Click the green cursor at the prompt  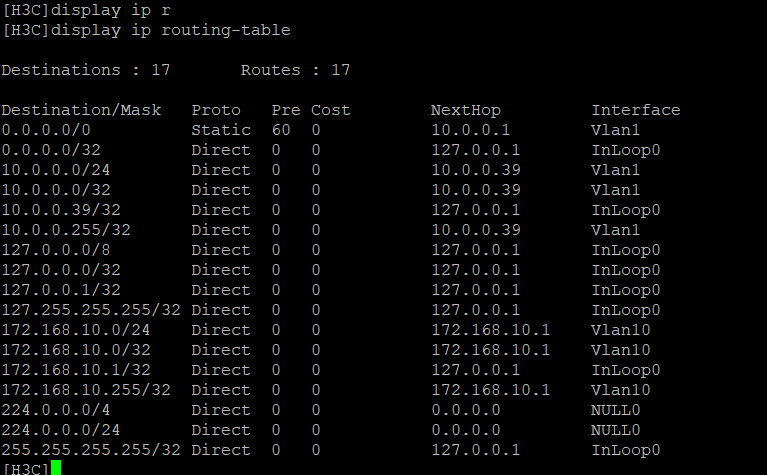tap(56, 468)
